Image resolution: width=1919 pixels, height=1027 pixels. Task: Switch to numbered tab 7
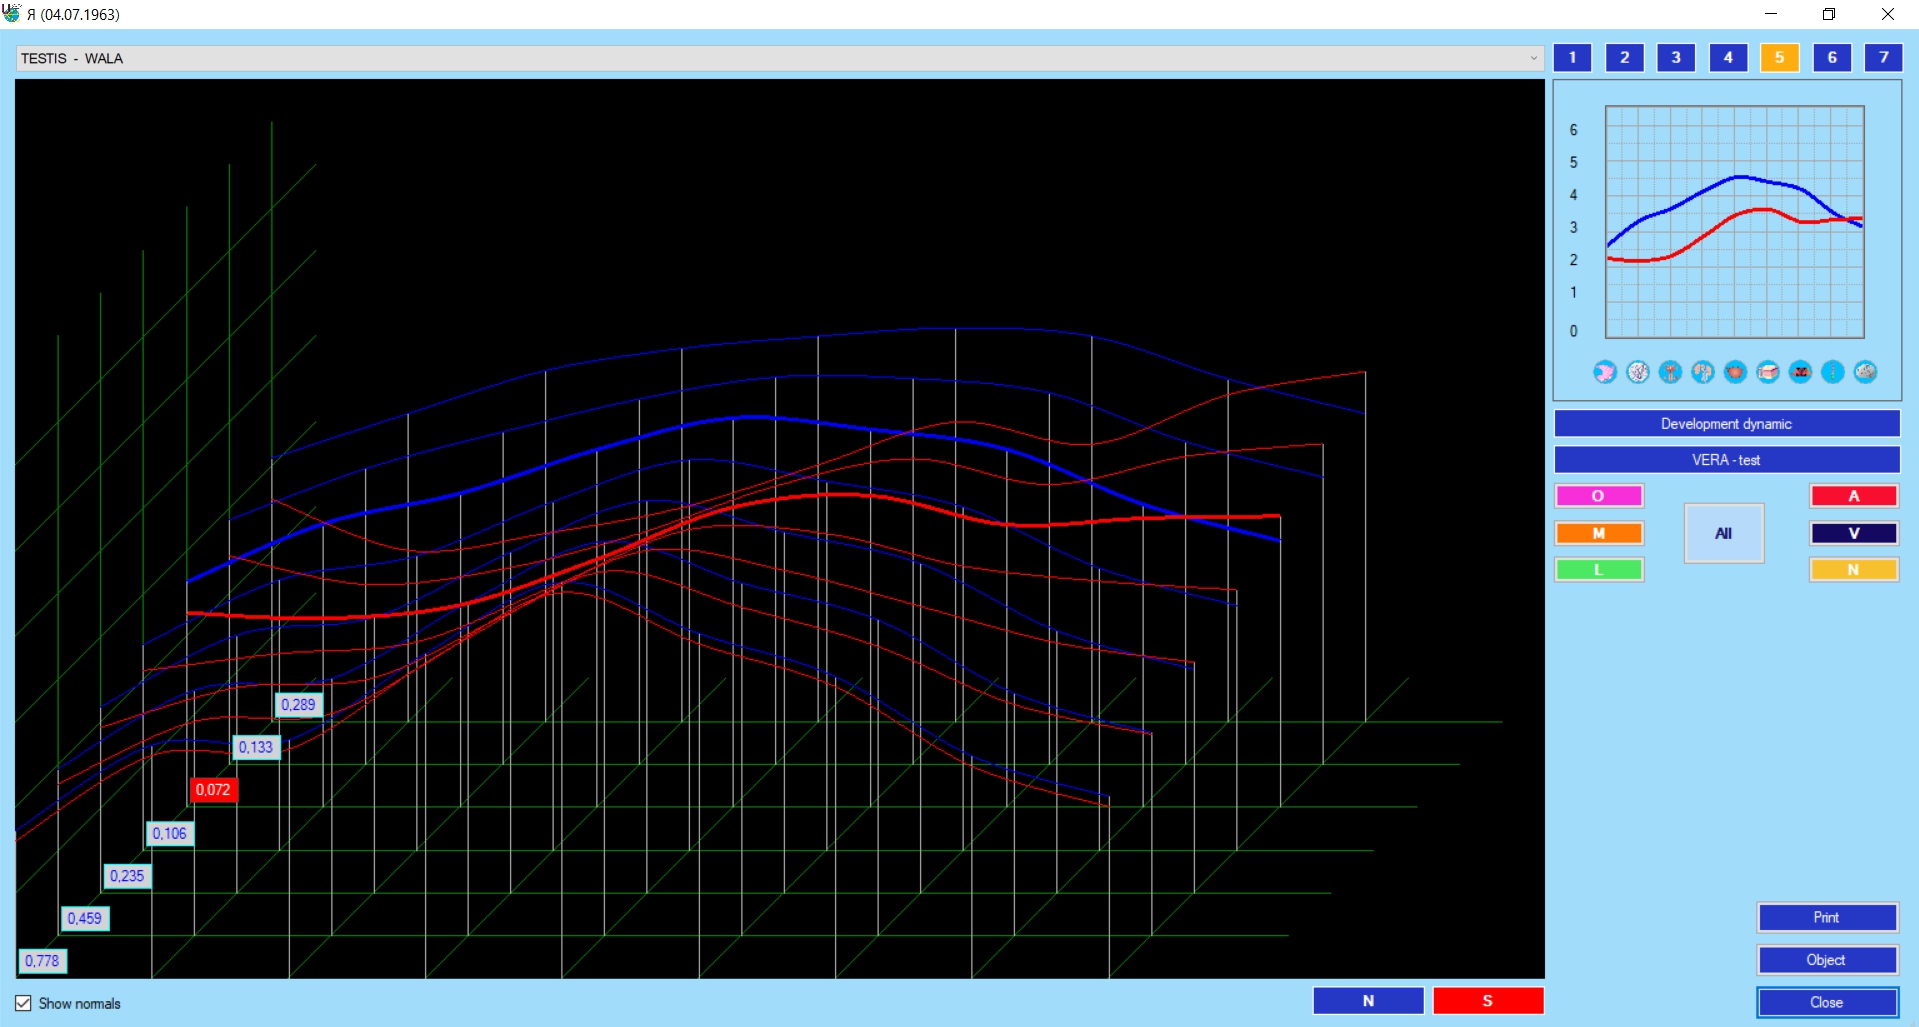pos(1883,57)
